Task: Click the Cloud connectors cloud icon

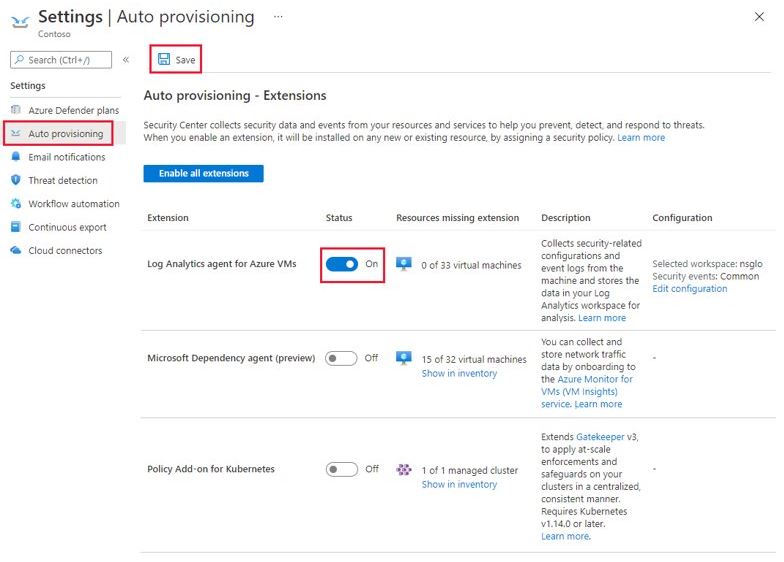Action: 16,250
